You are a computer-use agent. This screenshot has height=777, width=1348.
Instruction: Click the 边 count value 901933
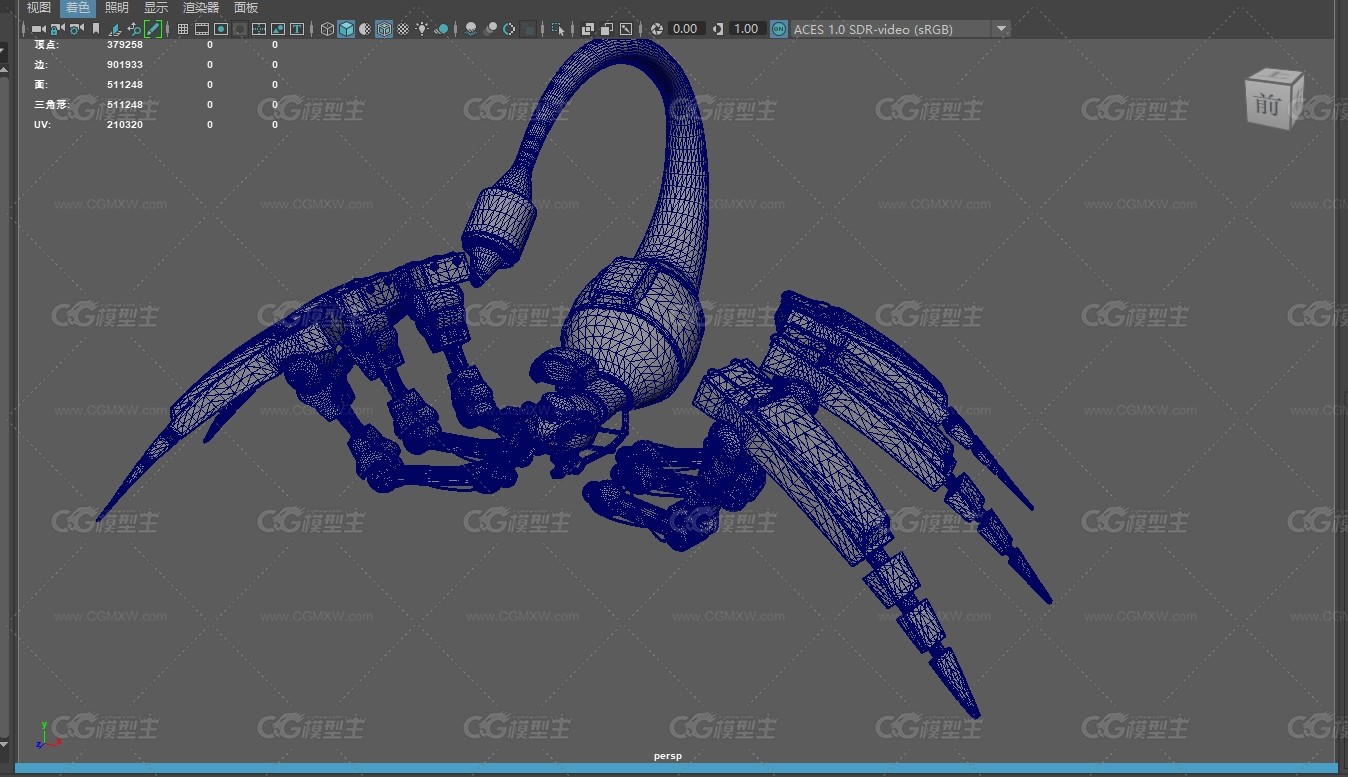(x=125, y=65)
